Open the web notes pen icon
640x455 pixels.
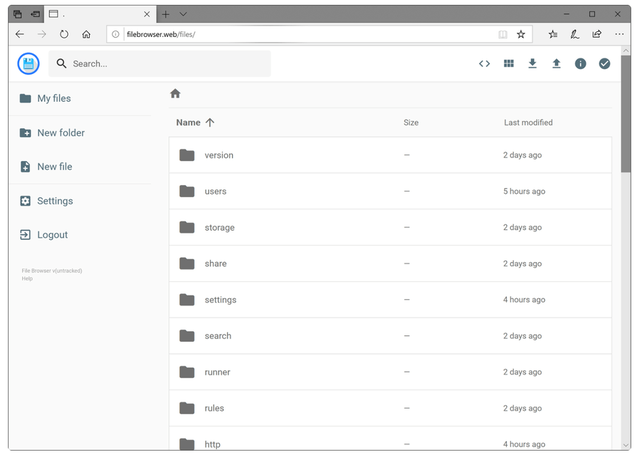point(575,34)
